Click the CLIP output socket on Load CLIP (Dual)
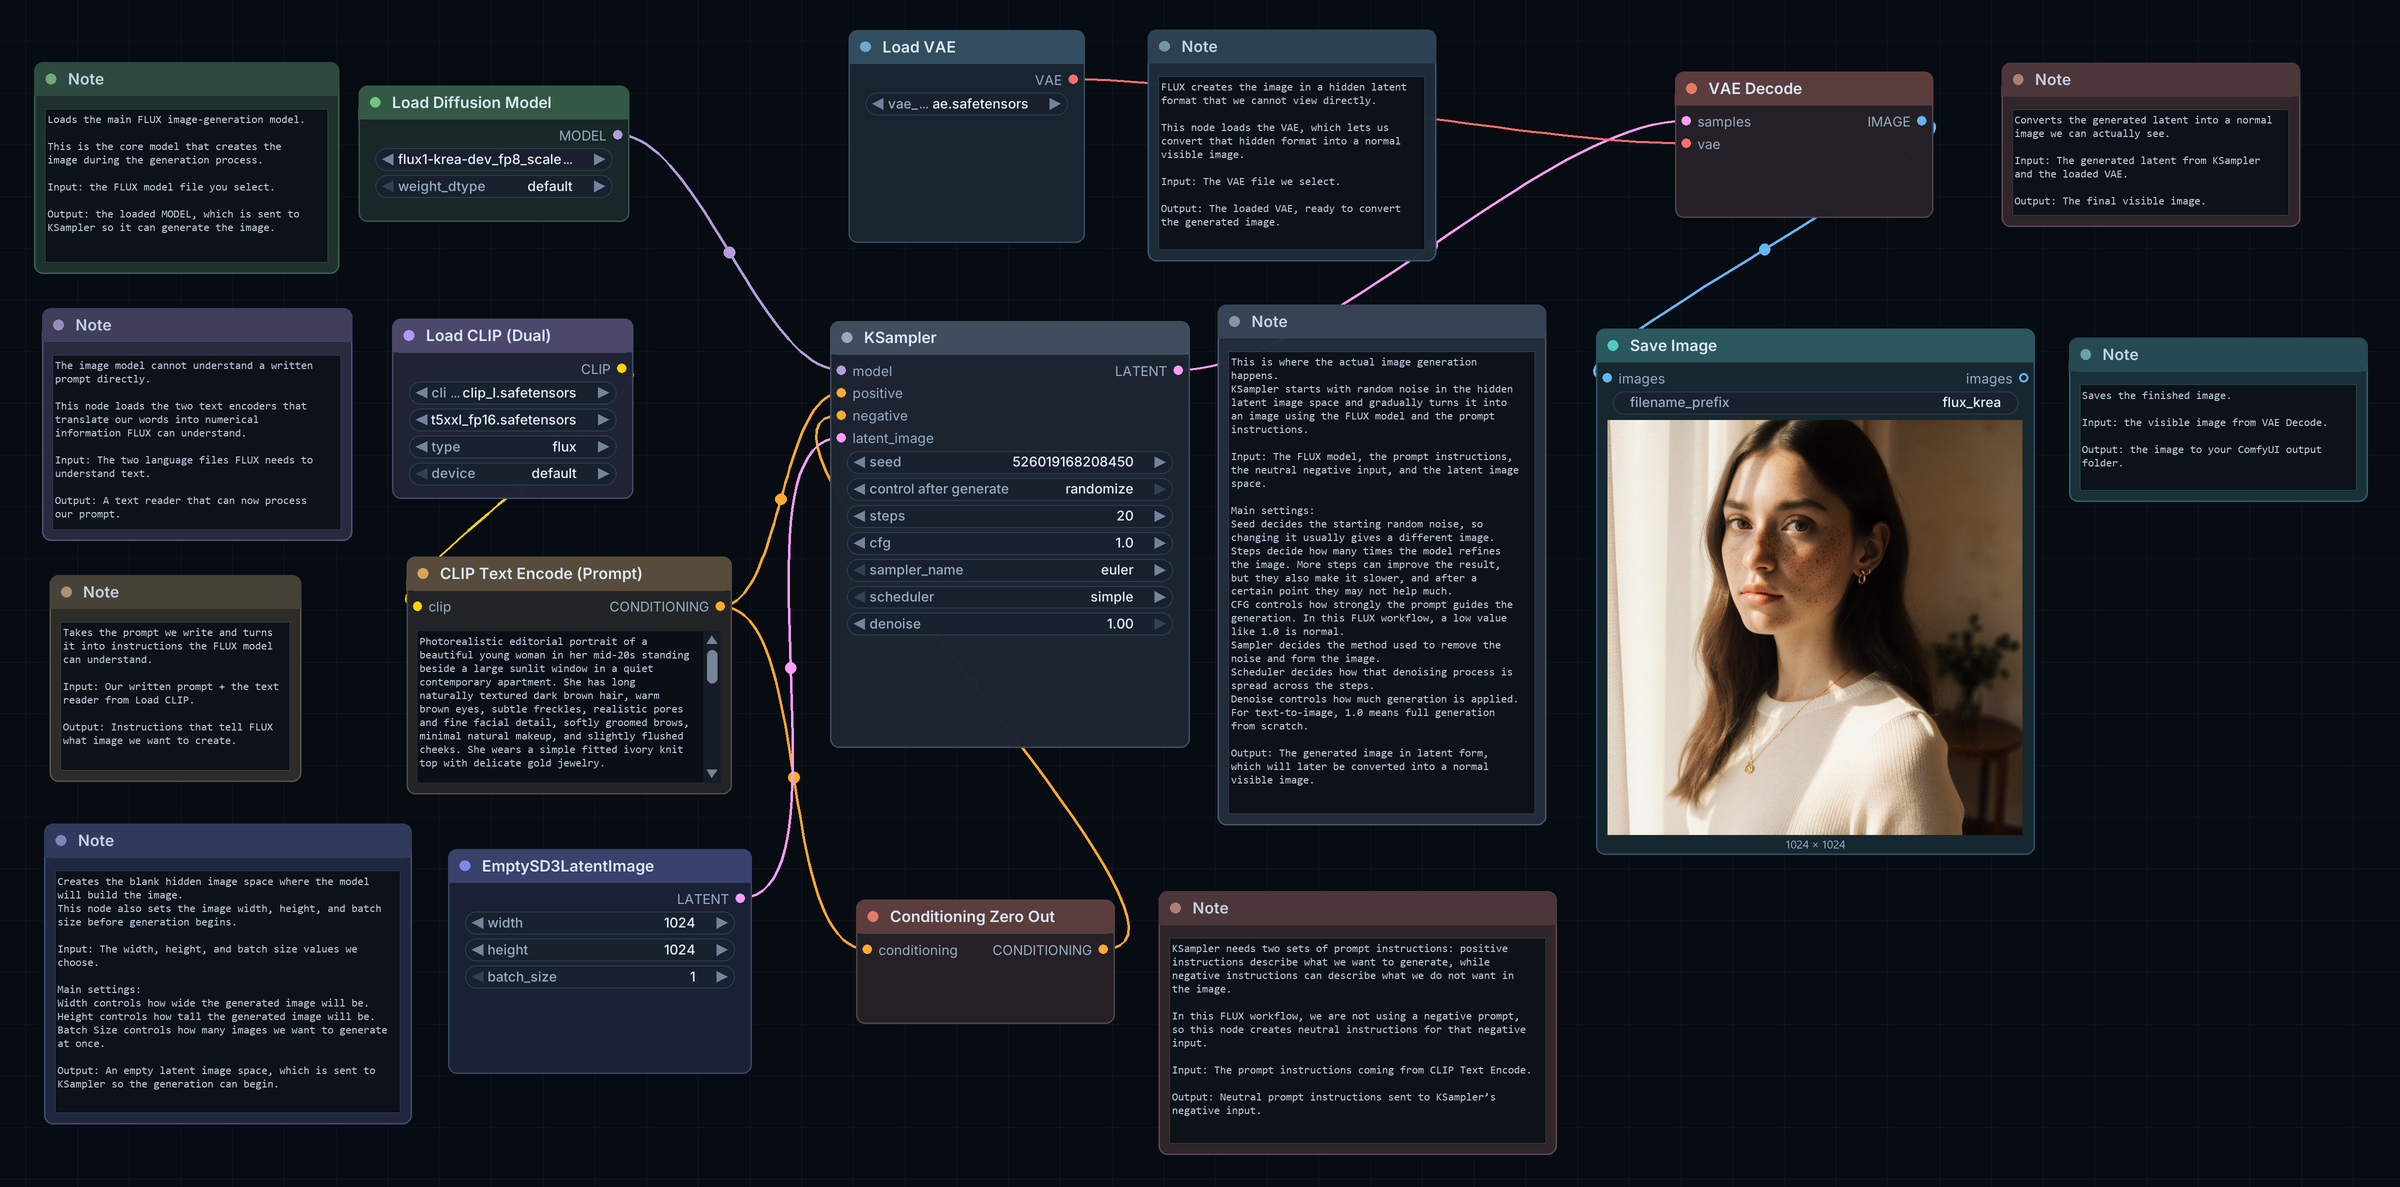Screen dimensions: 2400x1187 [622, 369]
